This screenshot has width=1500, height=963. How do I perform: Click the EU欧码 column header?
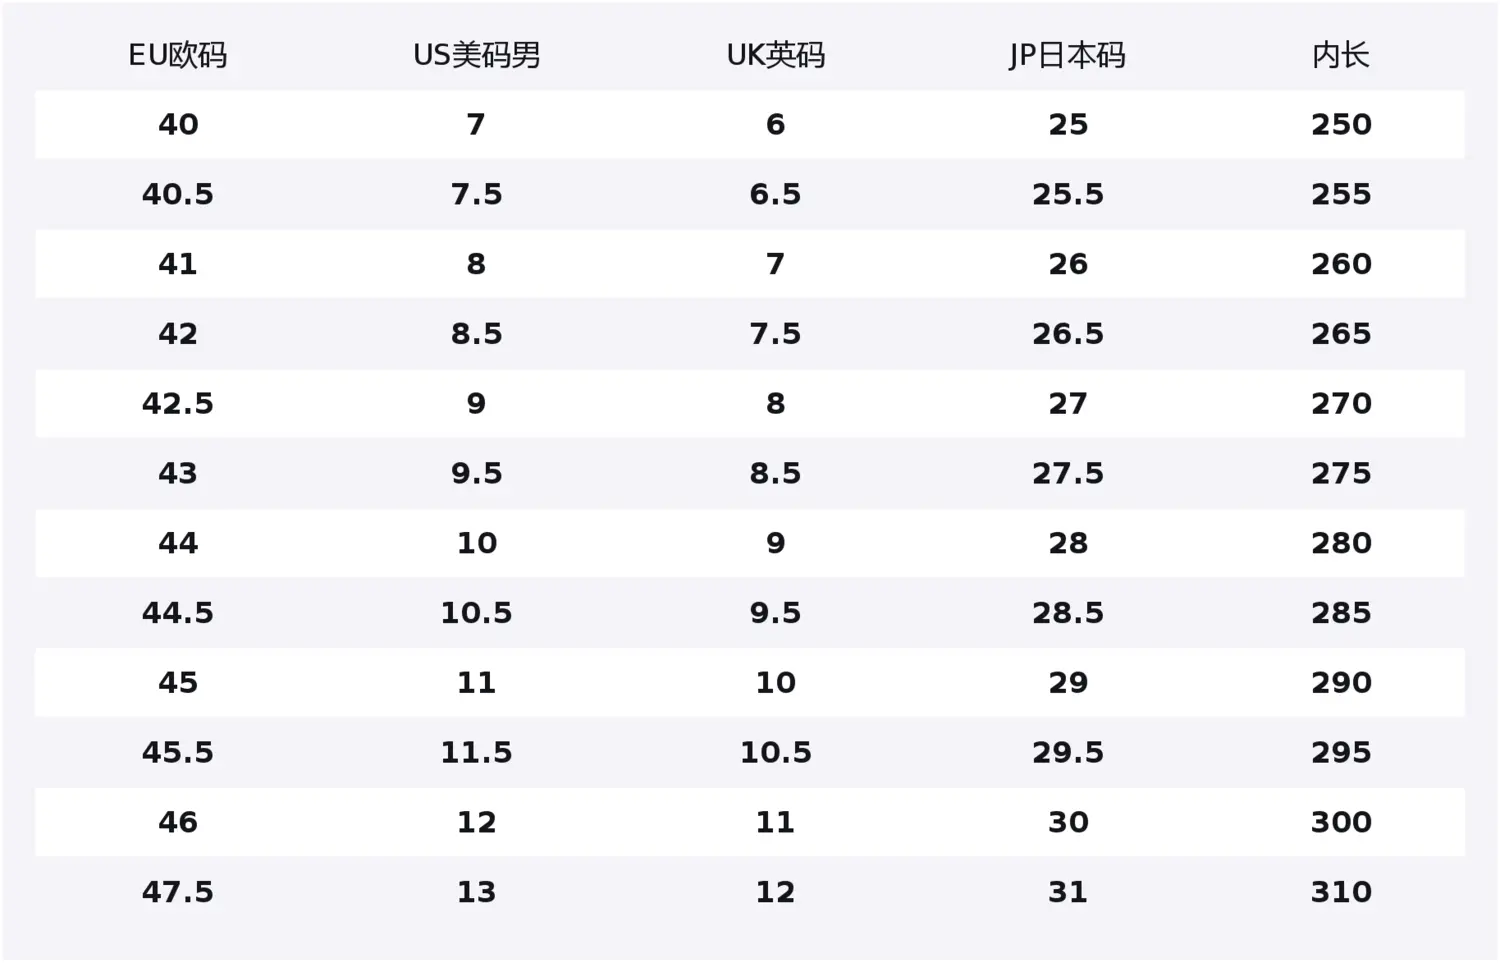point(178,55)
